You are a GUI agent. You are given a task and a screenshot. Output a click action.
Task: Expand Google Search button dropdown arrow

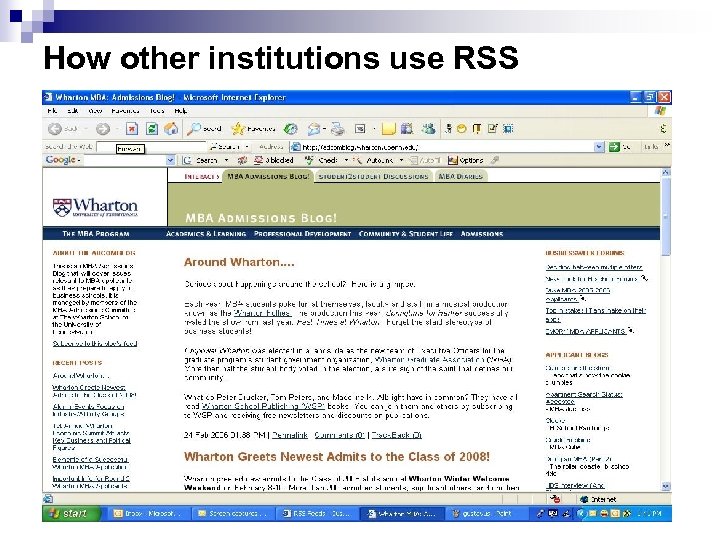point(226,160)
